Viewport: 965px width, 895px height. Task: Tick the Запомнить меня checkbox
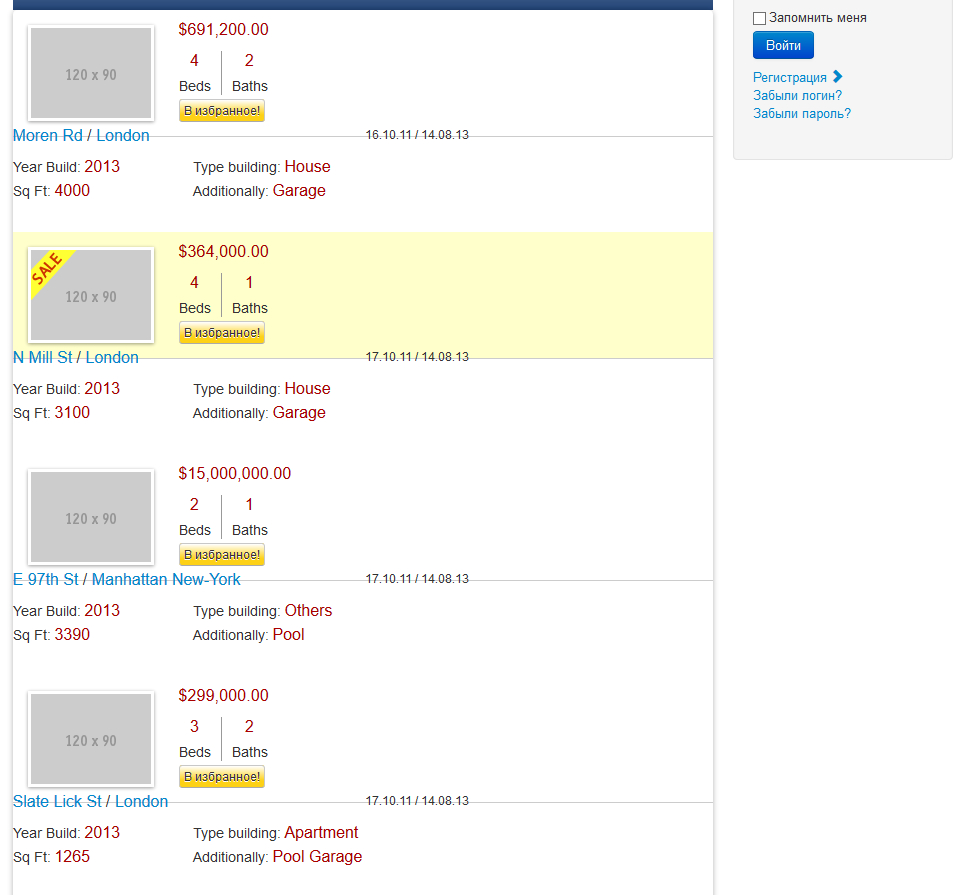(x=759, y=18)
